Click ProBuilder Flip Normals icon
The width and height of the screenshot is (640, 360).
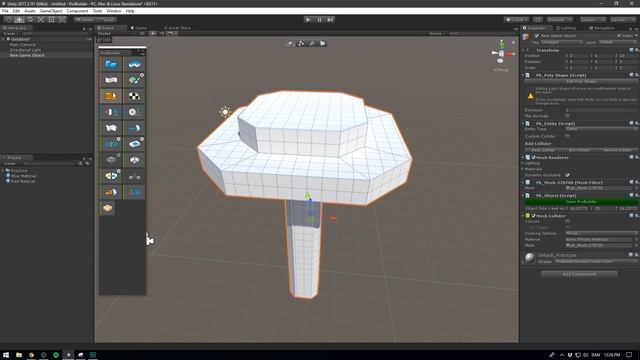[x=111, y=128]
